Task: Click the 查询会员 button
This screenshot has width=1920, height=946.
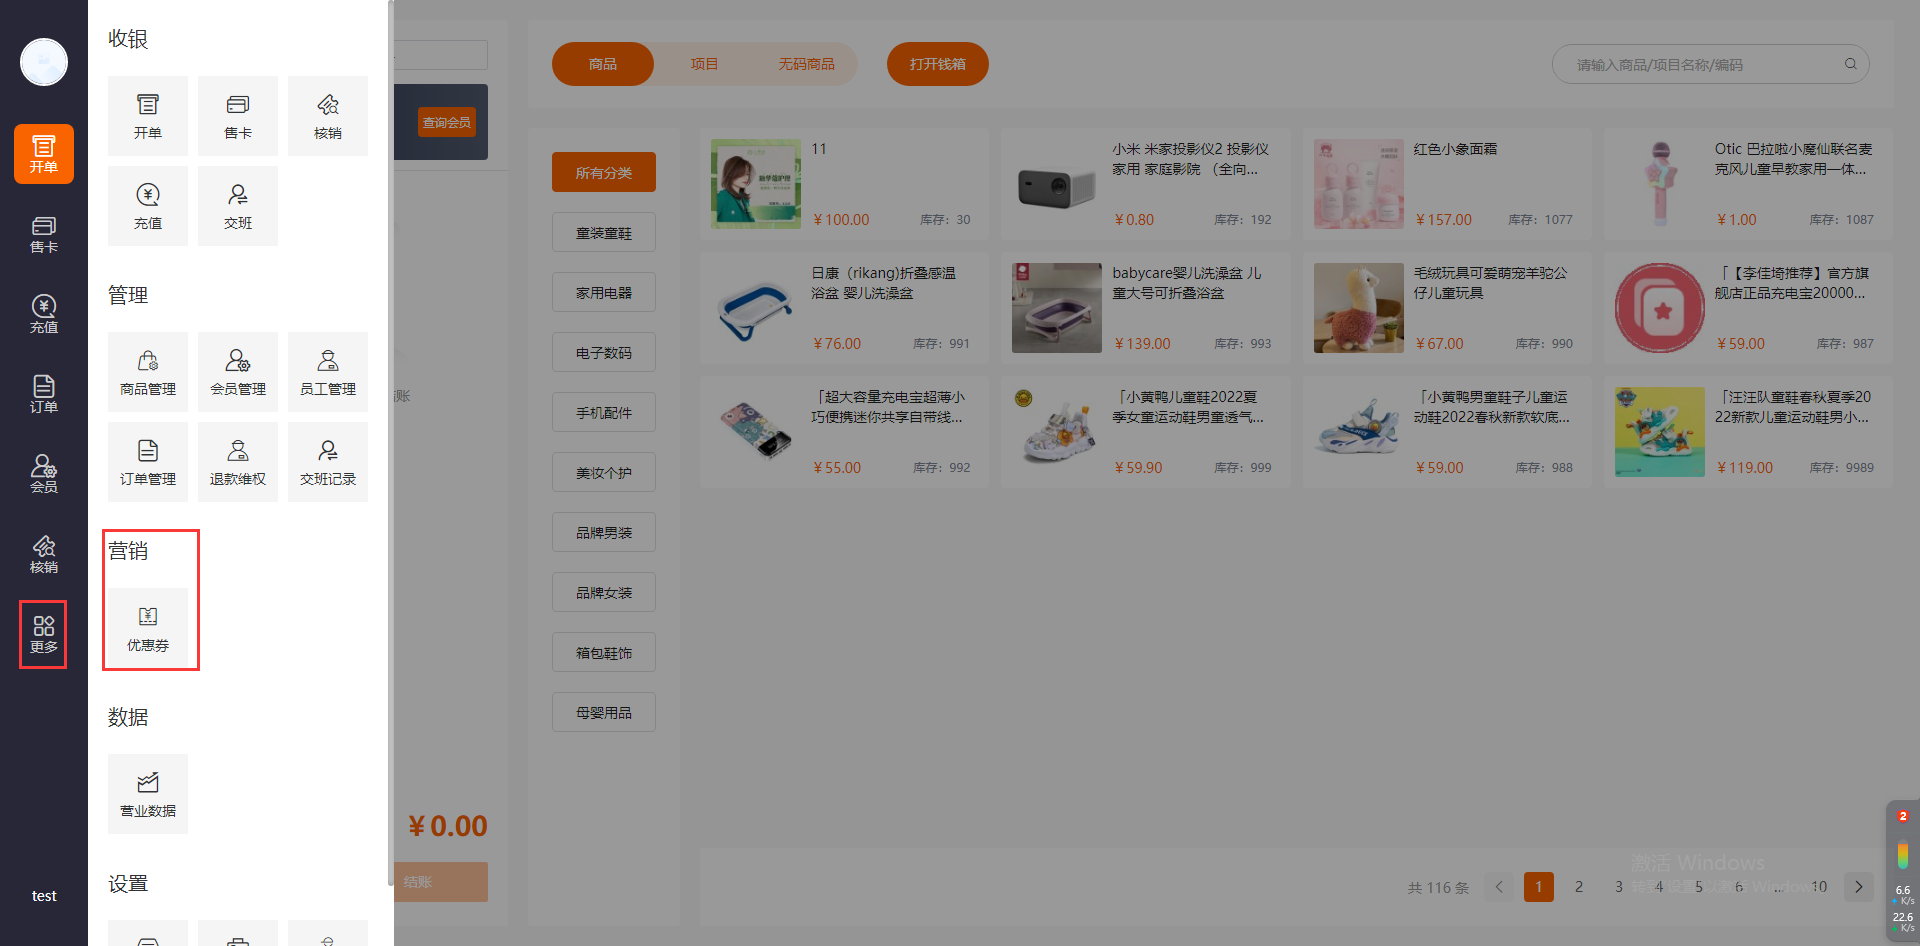Action: coord(447,123)
